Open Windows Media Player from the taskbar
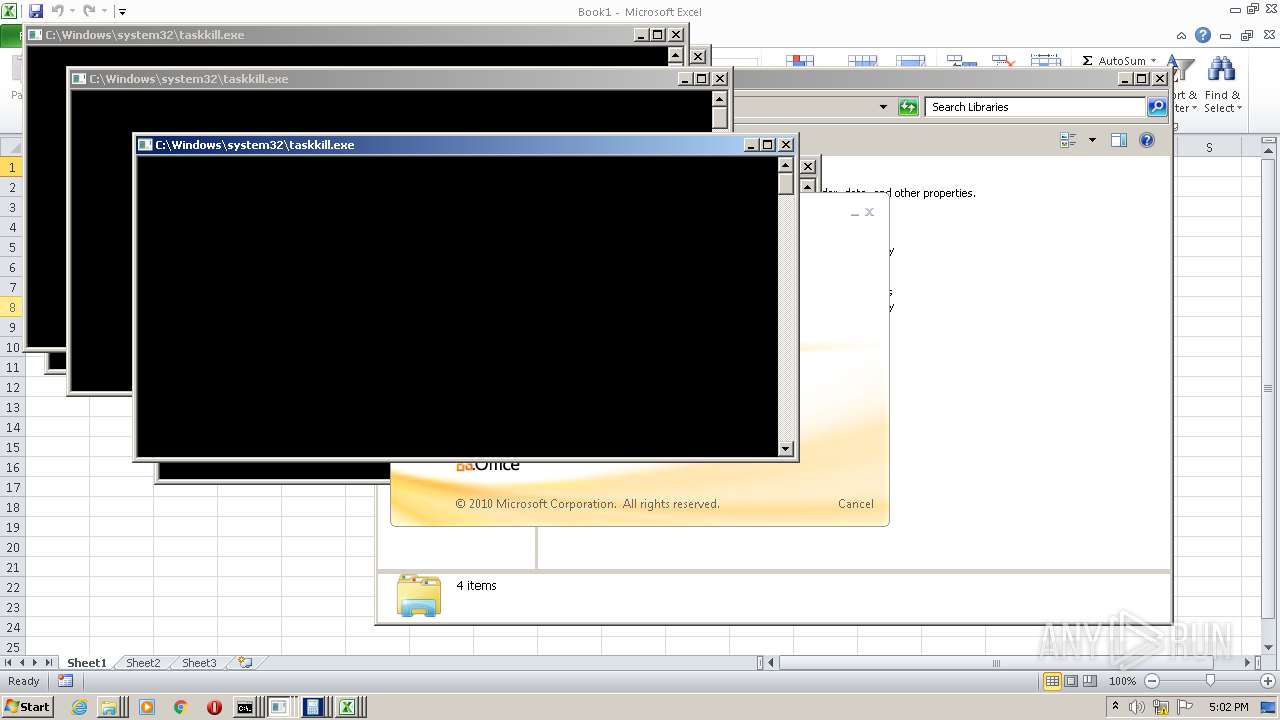 click(x=147, y=707)
